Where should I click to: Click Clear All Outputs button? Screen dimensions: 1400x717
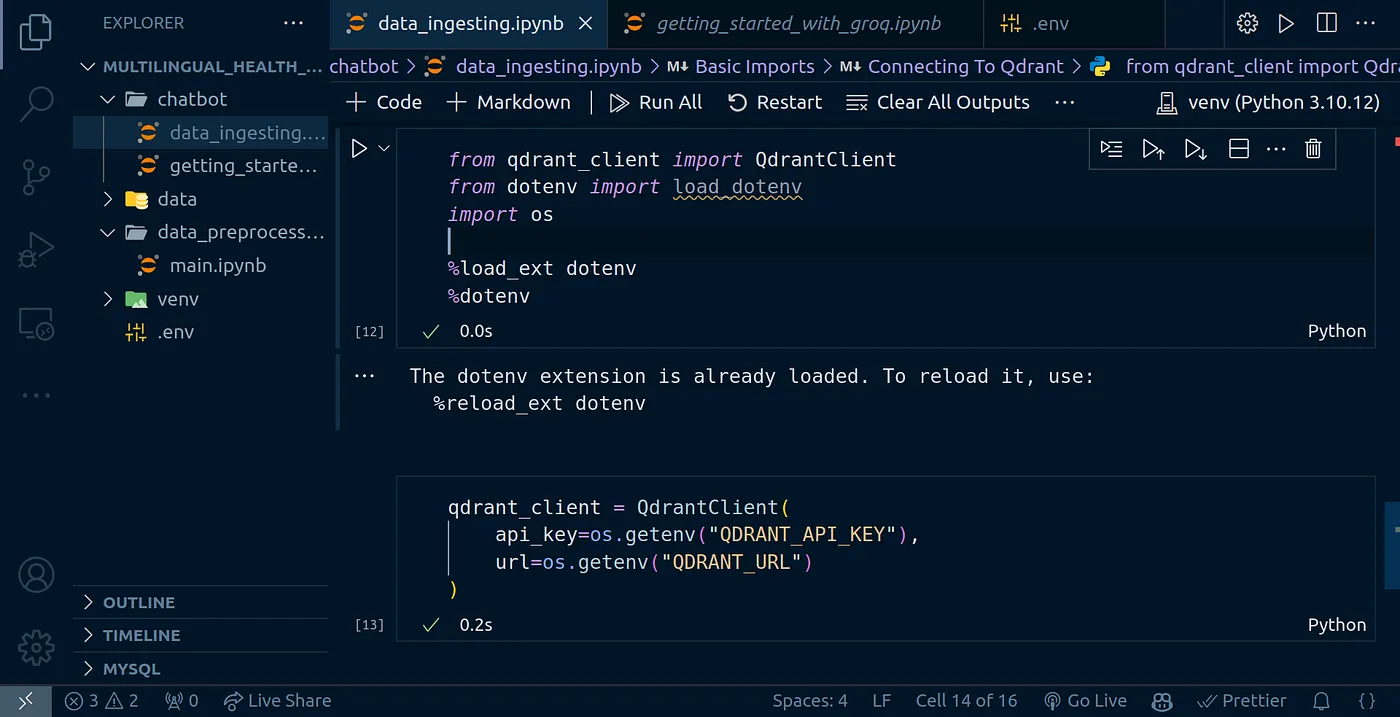click(938, 102)
